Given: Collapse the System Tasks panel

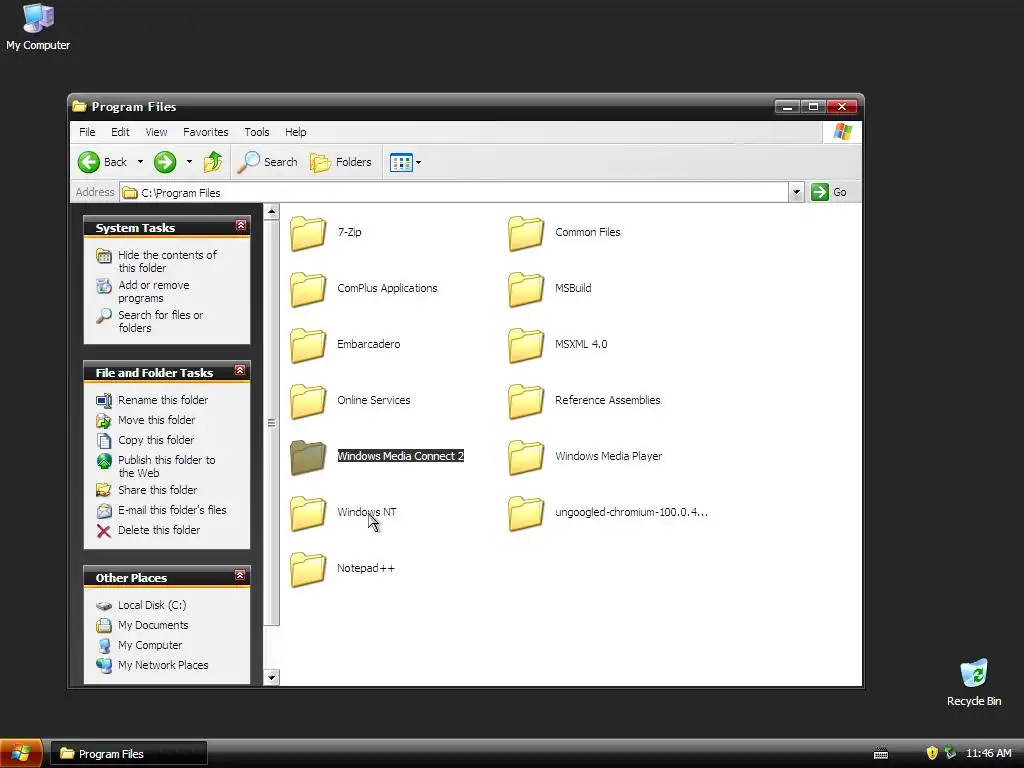Looking at the screenshot, I should [240, 225].
